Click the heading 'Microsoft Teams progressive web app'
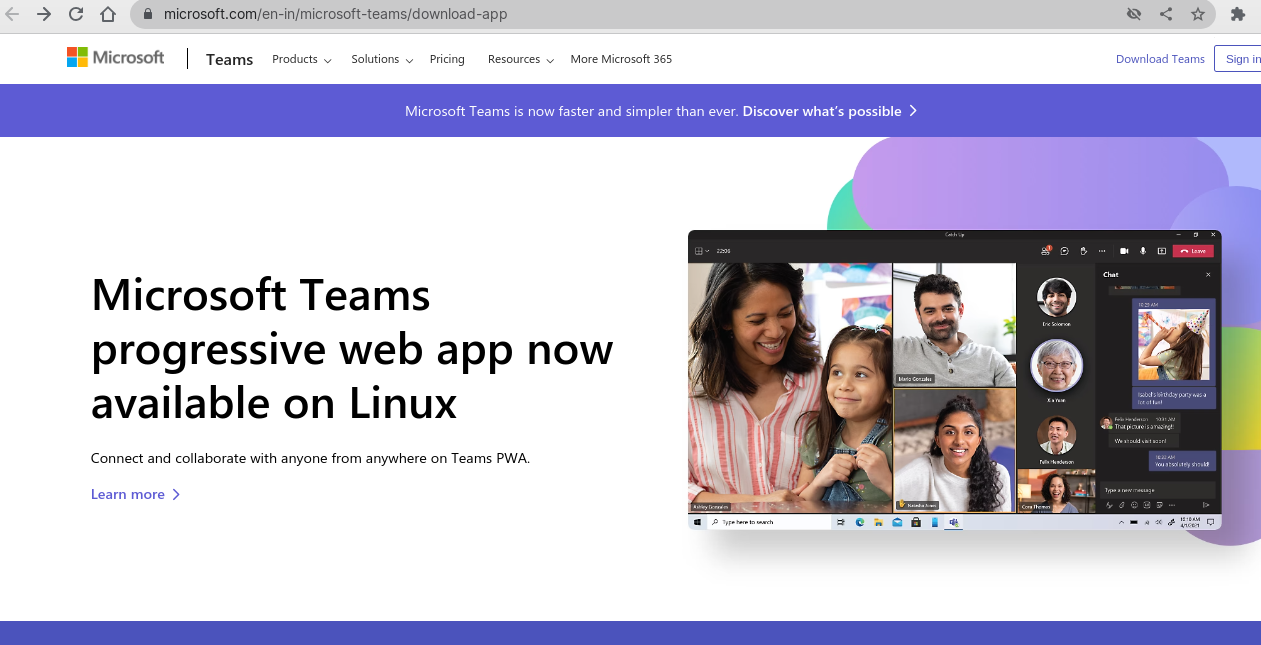This screenshot has height=645, width=1261. (352, 350)
